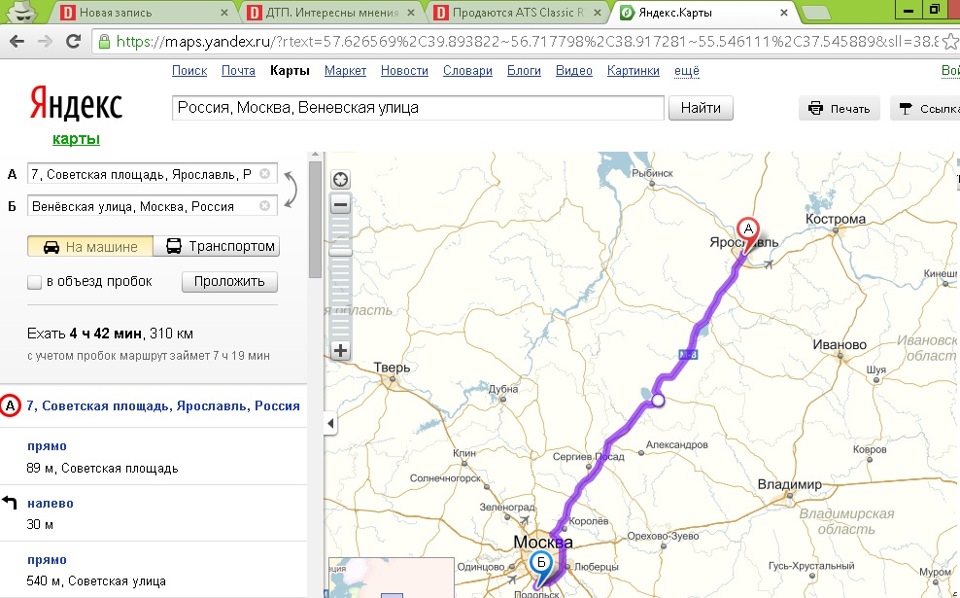This screenshot has height=598, width=960.
Task: Clear point Б address field
Action: pyautogui.click(x=264, y=206)
